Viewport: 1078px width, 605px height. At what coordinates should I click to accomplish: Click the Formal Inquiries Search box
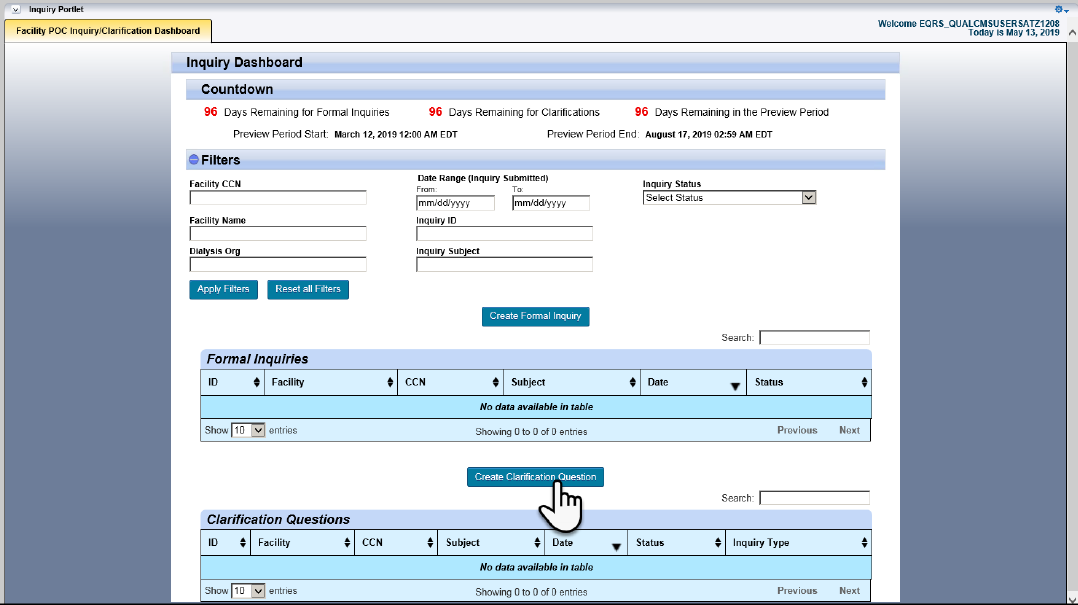point(814,338)
